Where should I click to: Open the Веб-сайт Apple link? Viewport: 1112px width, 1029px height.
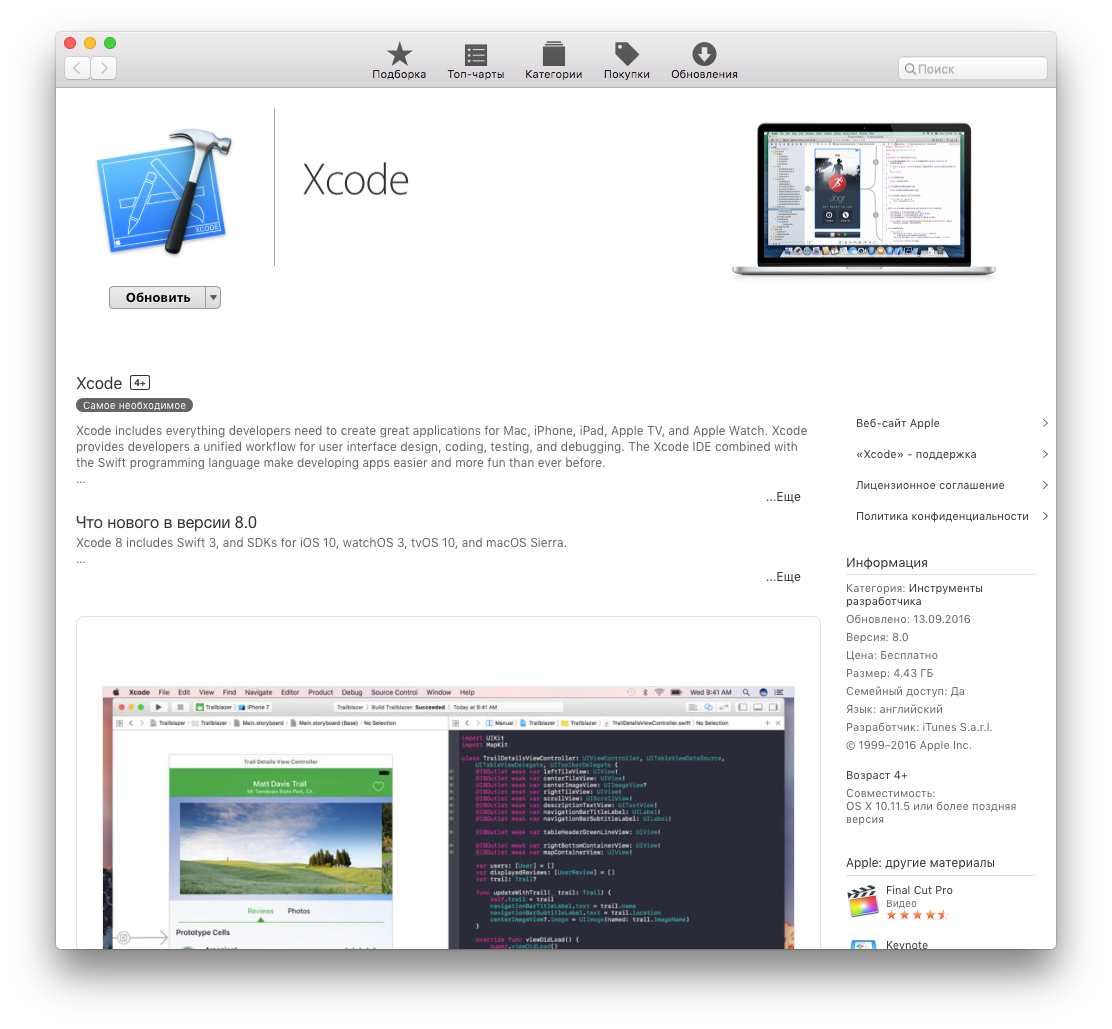tap(897, 423)
